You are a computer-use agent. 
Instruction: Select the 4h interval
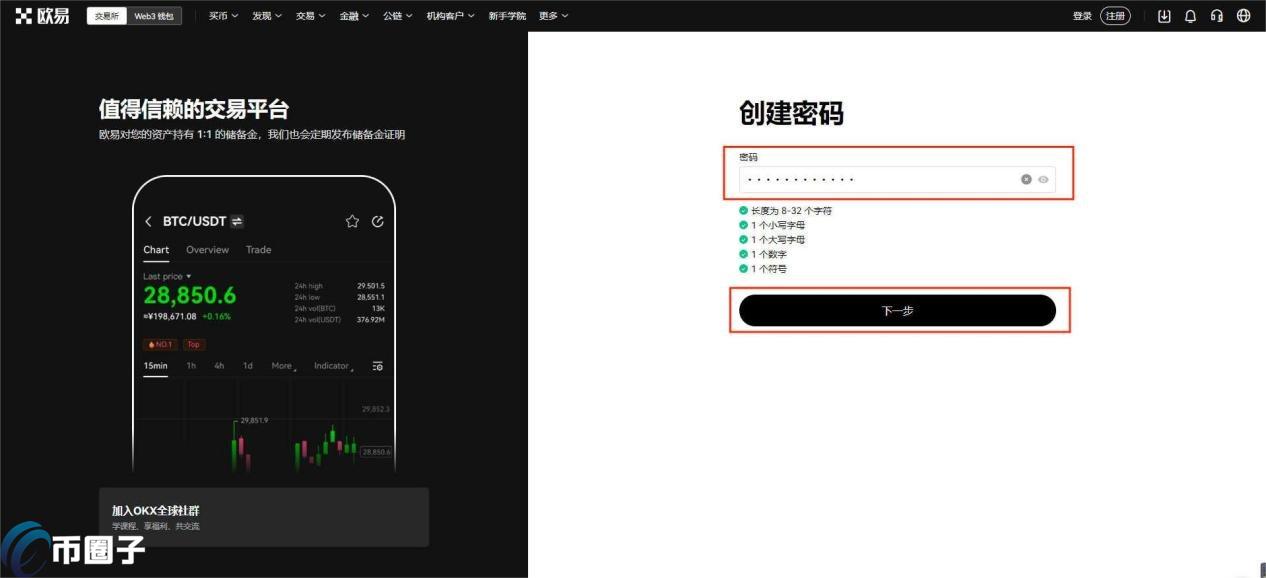click(x=219, y=366)
